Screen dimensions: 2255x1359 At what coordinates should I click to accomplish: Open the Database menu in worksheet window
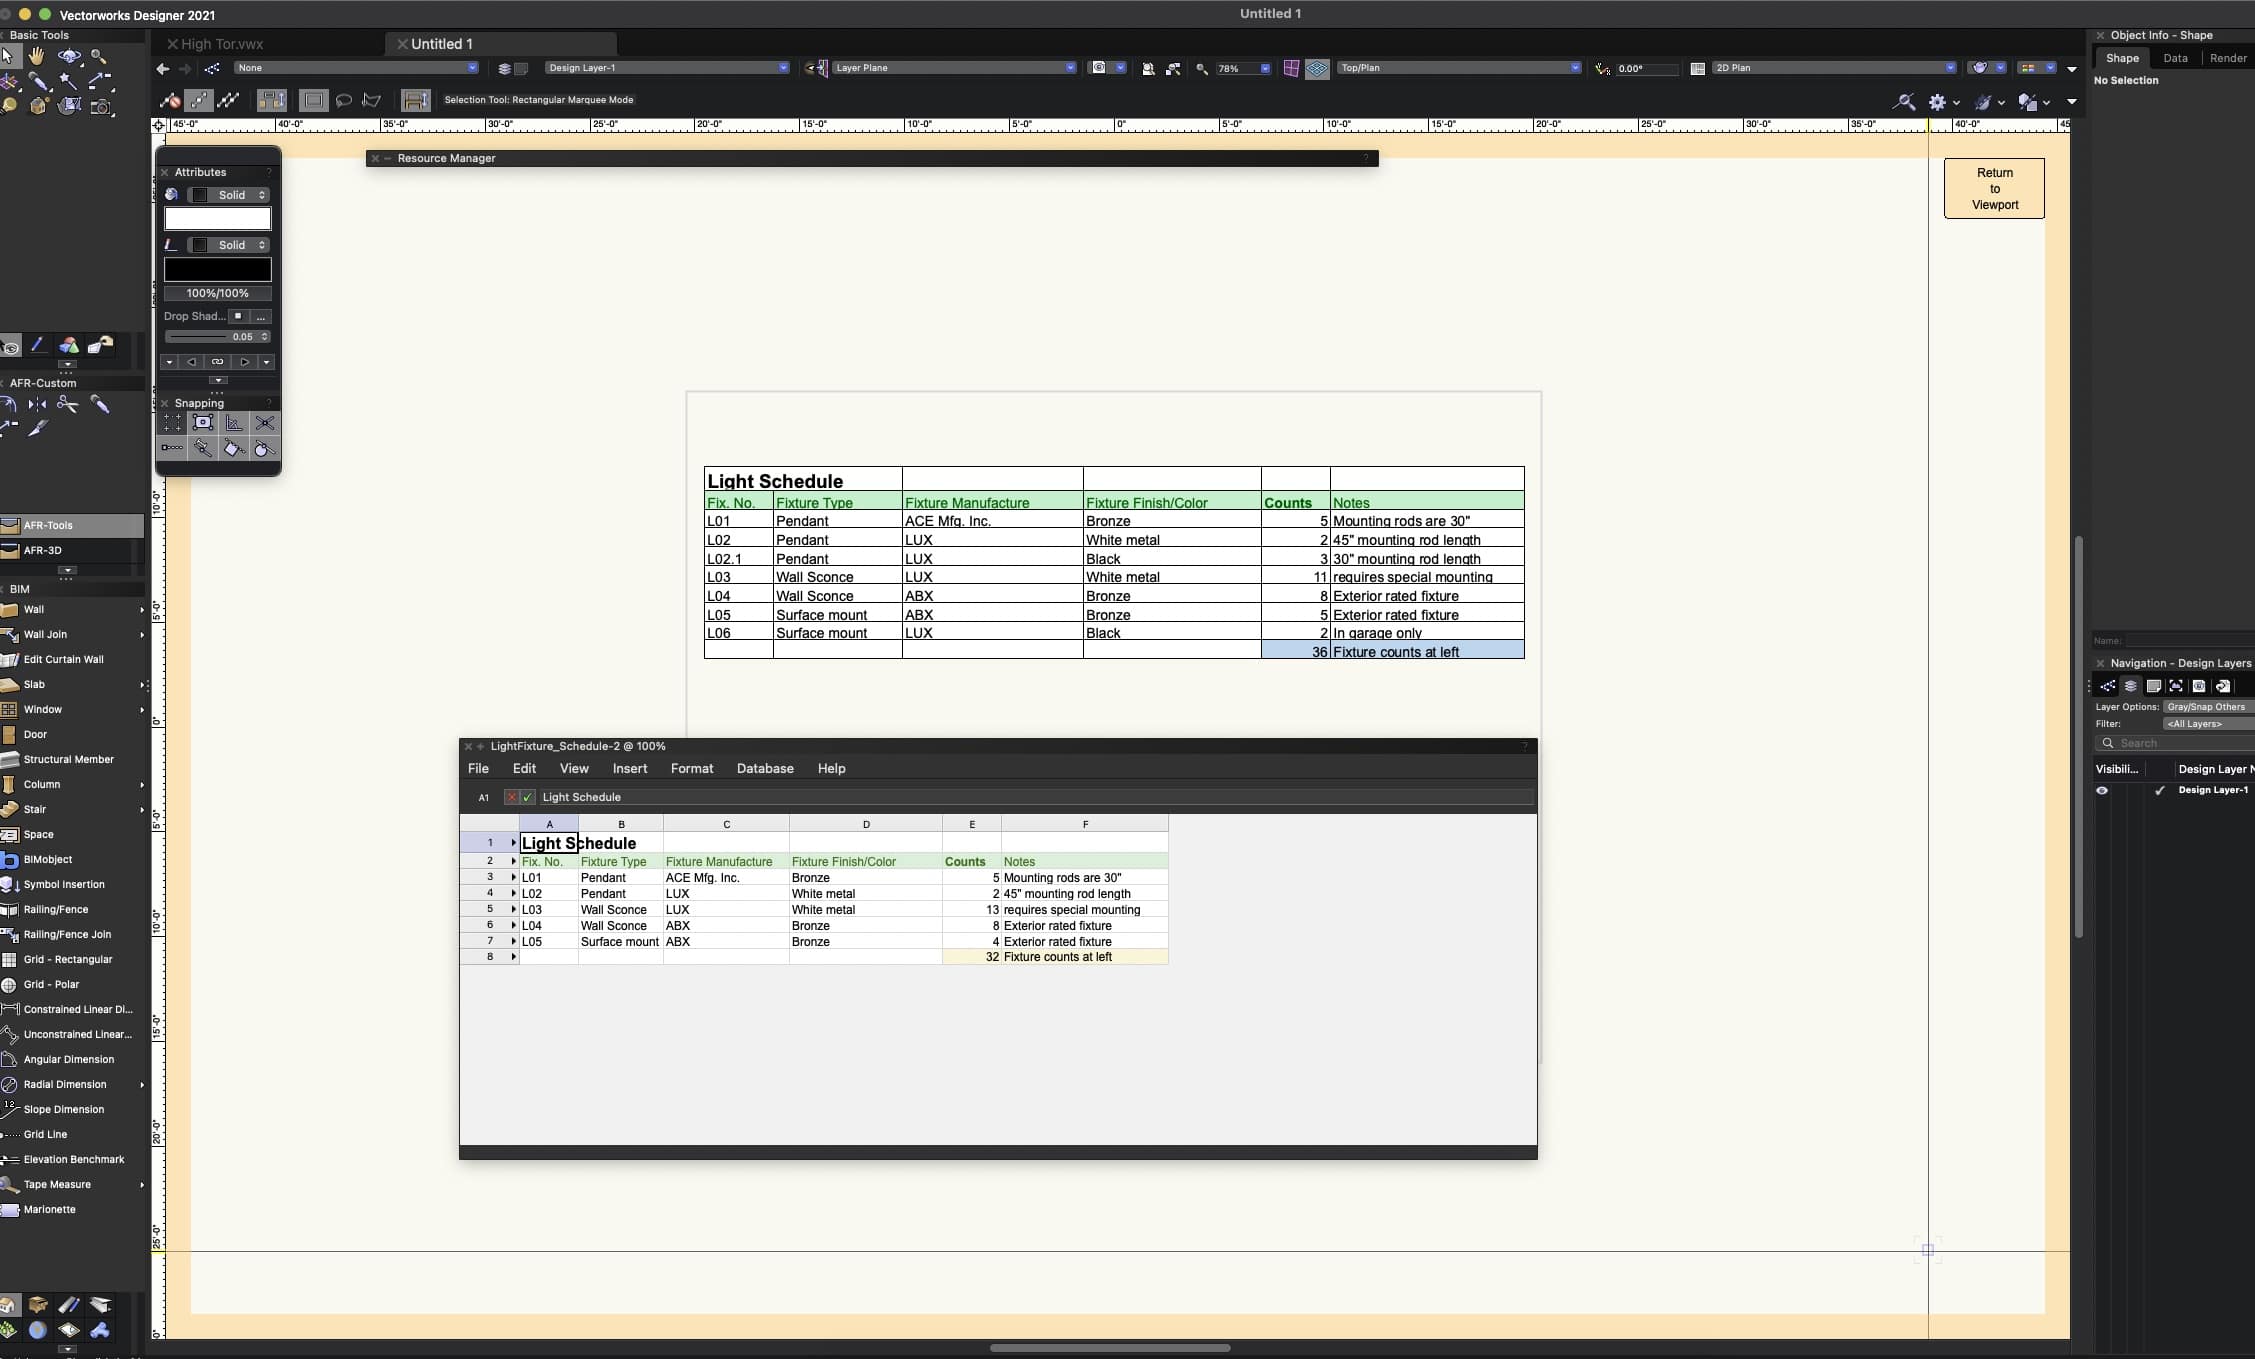[x=764, y=768]
